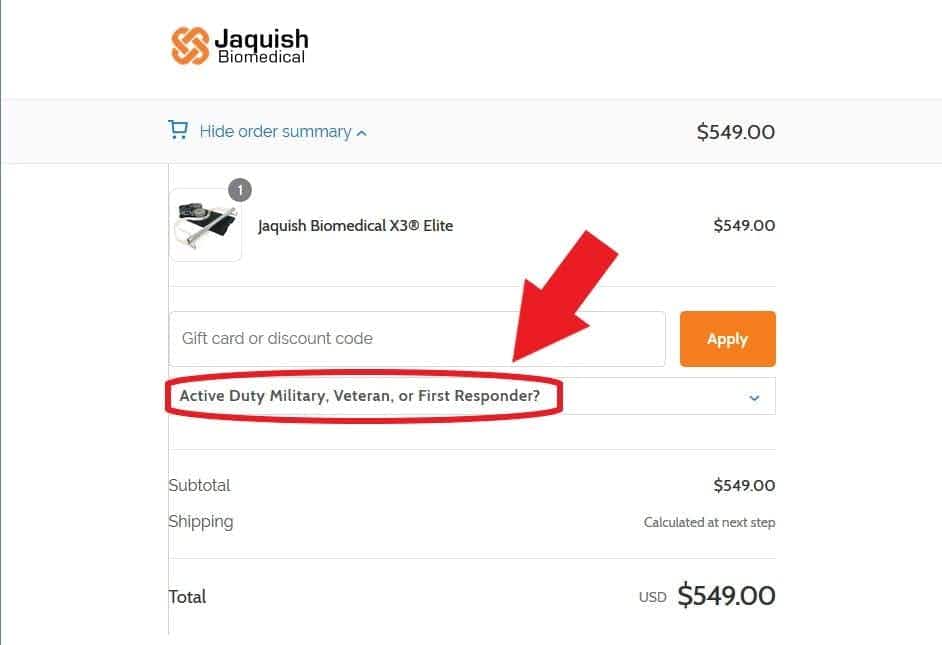Image resolution: width=942 pixels, height=645 pixels.
Task: Click the dropdown arrow for military discount
Action: pyautogui.click(x=754, y=397)
